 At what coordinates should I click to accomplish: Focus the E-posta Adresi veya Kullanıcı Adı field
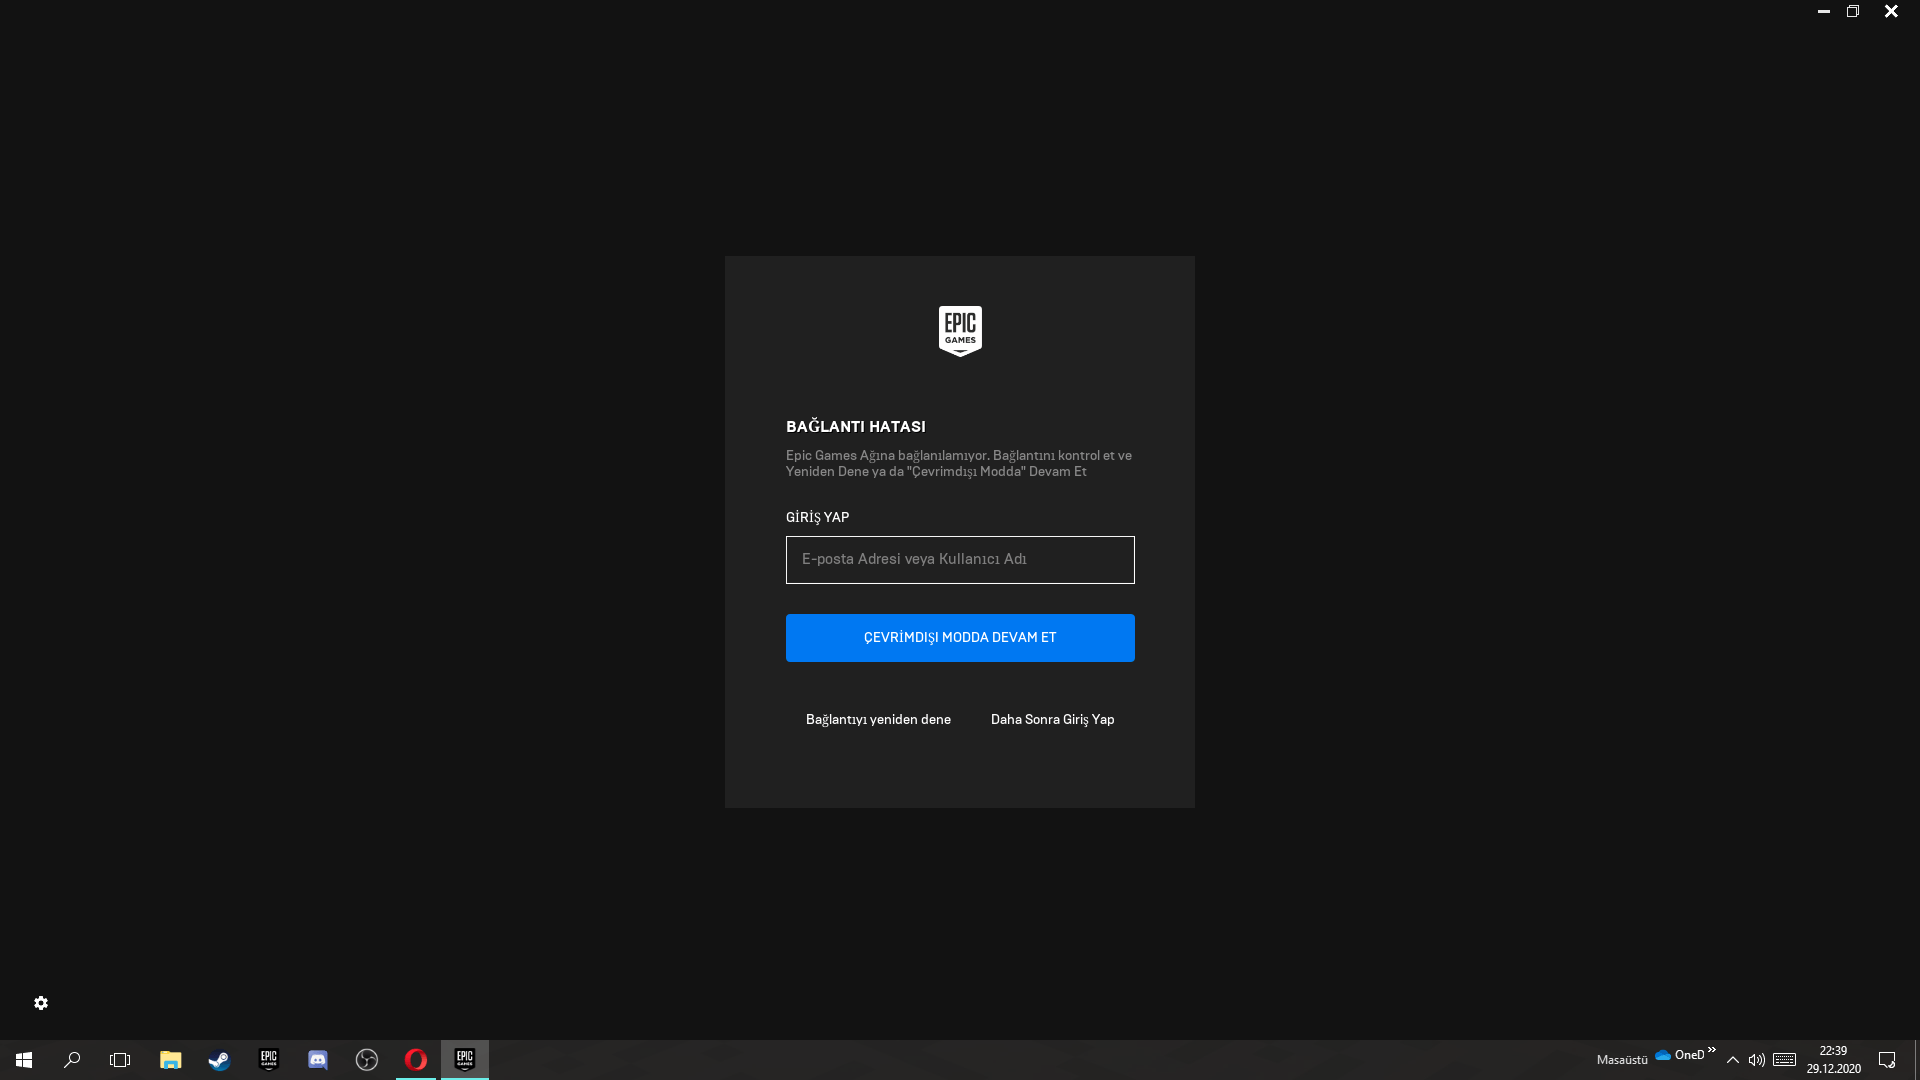tap(960, 560)
